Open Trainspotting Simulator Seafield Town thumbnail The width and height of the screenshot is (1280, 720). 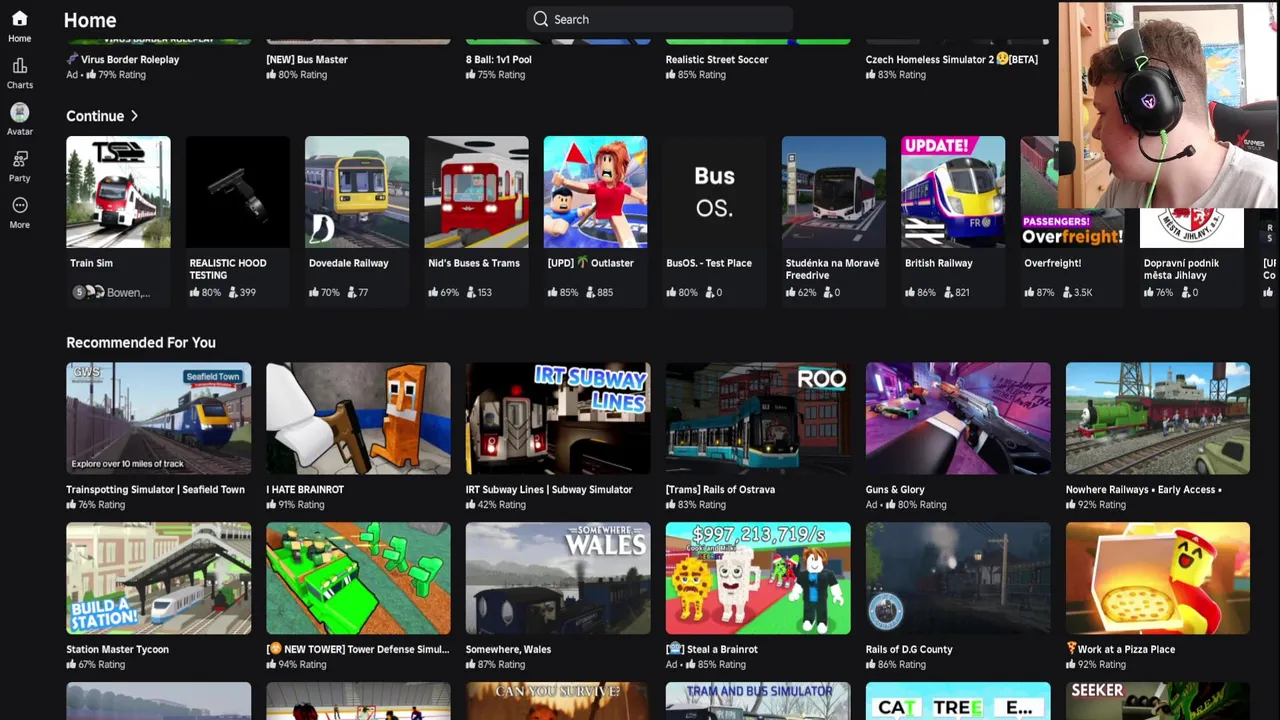tap(159, 418)
